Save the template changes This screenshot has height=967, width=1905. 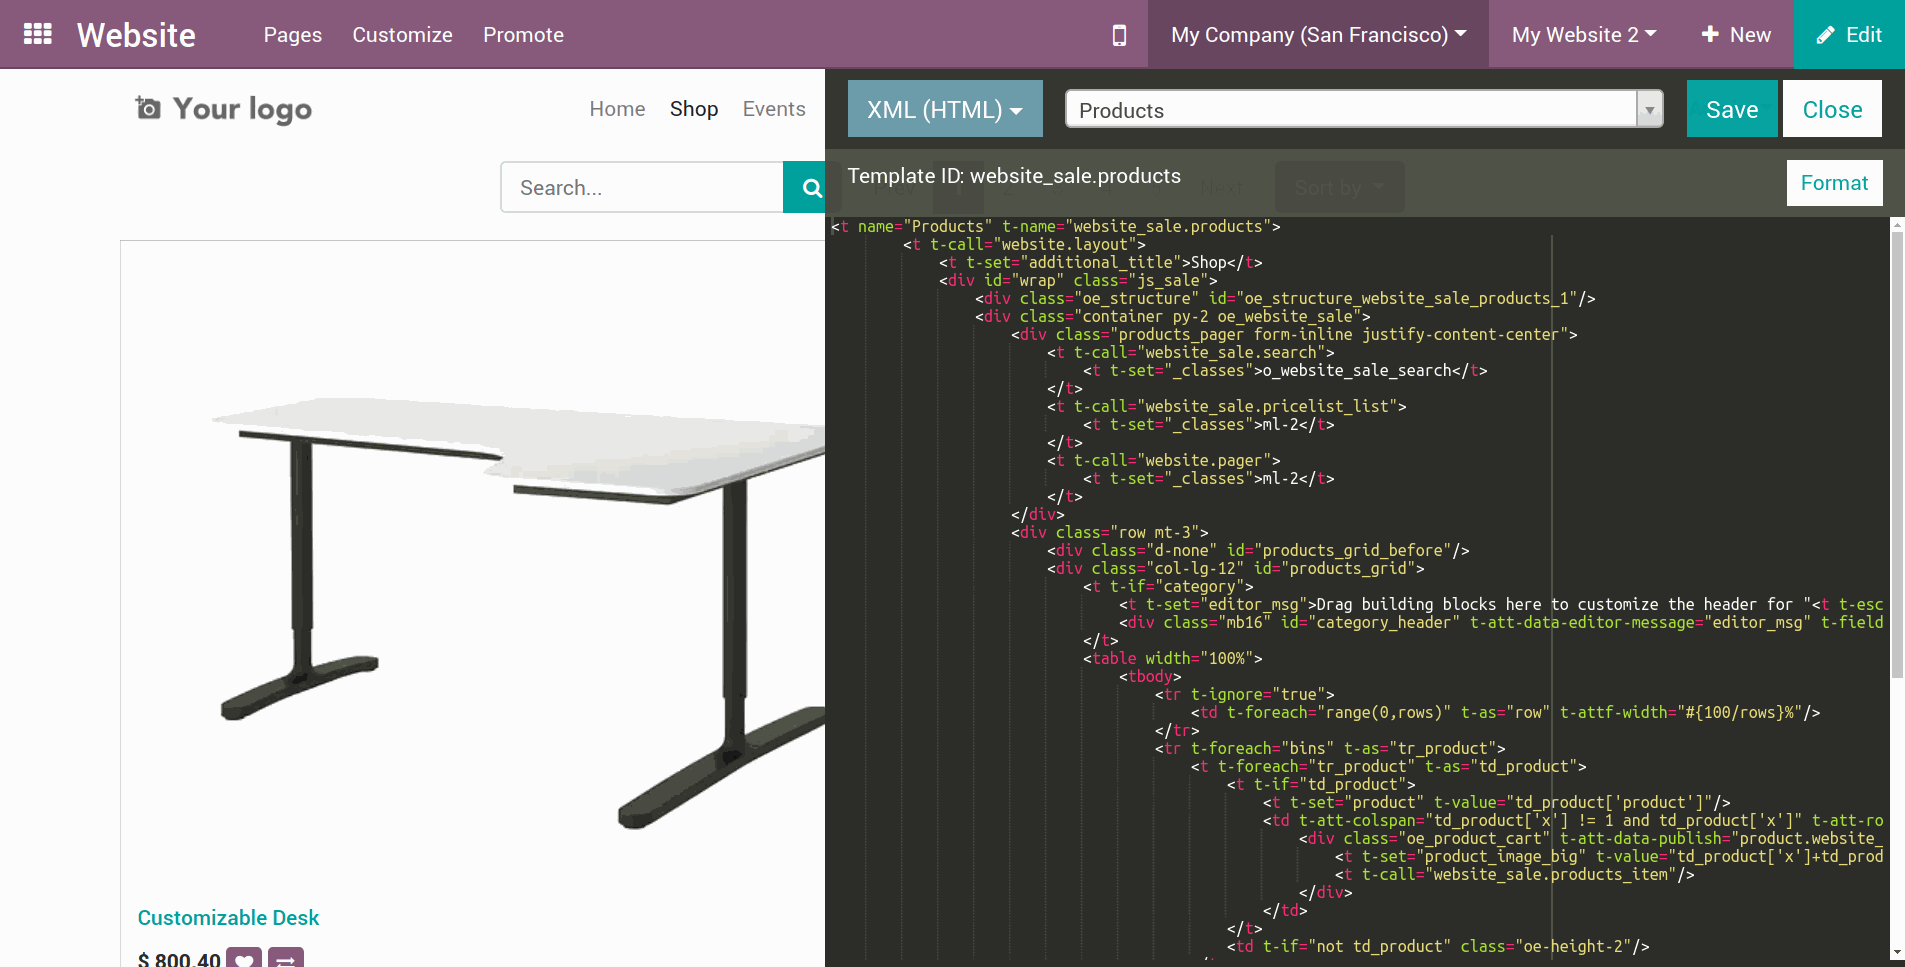point(1731,109)
